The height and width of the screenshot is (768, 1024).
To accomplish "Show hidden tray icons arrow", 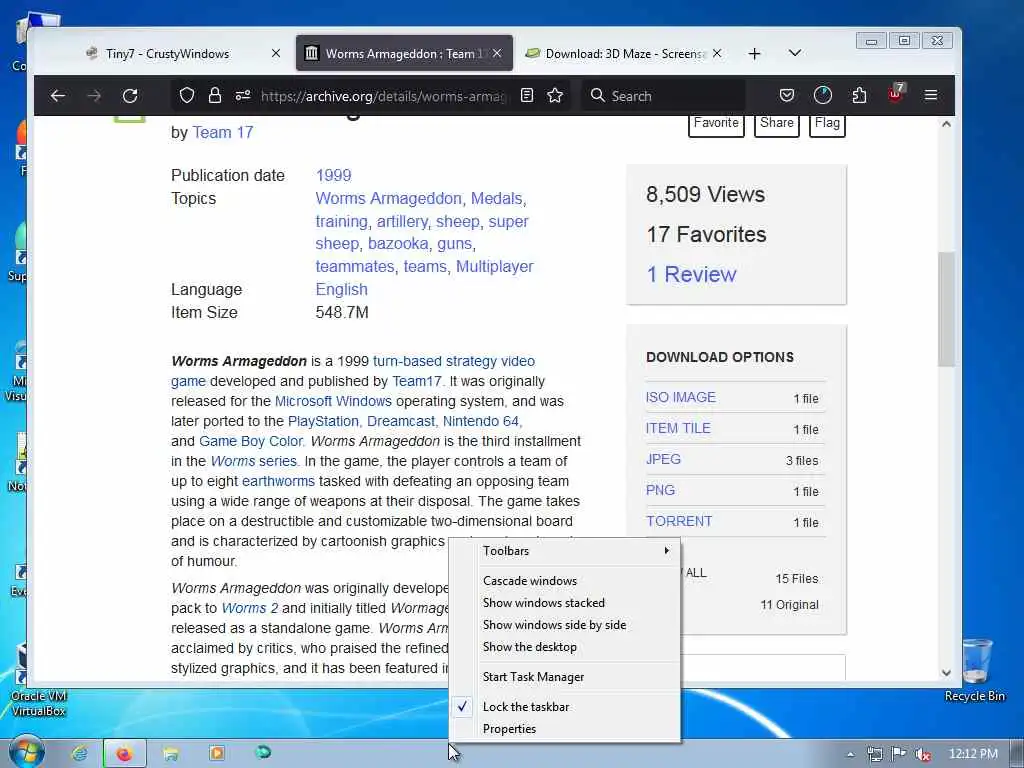I will pyautogui.click(x=850, y=754).
